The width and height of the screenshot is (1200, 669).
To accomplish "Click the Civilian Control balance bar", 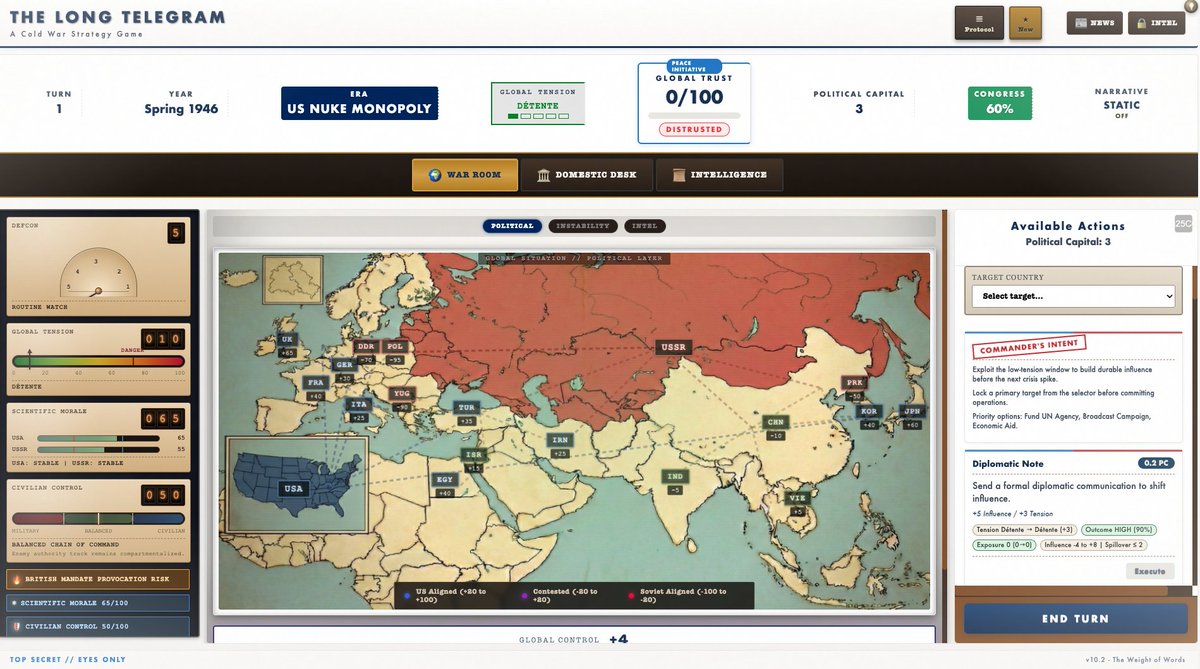I will click(98, 519).
